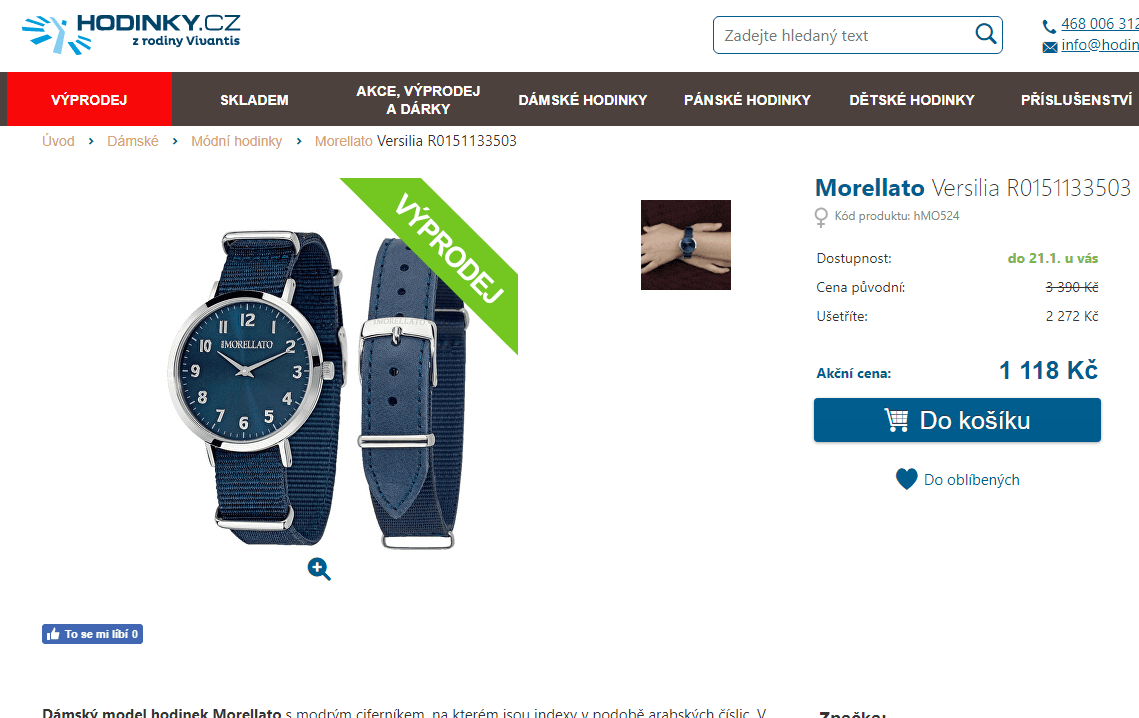The image size is (1139, 718).
Task: Open Módní hodinky breadcrumb link
Action: pos(237,141)
